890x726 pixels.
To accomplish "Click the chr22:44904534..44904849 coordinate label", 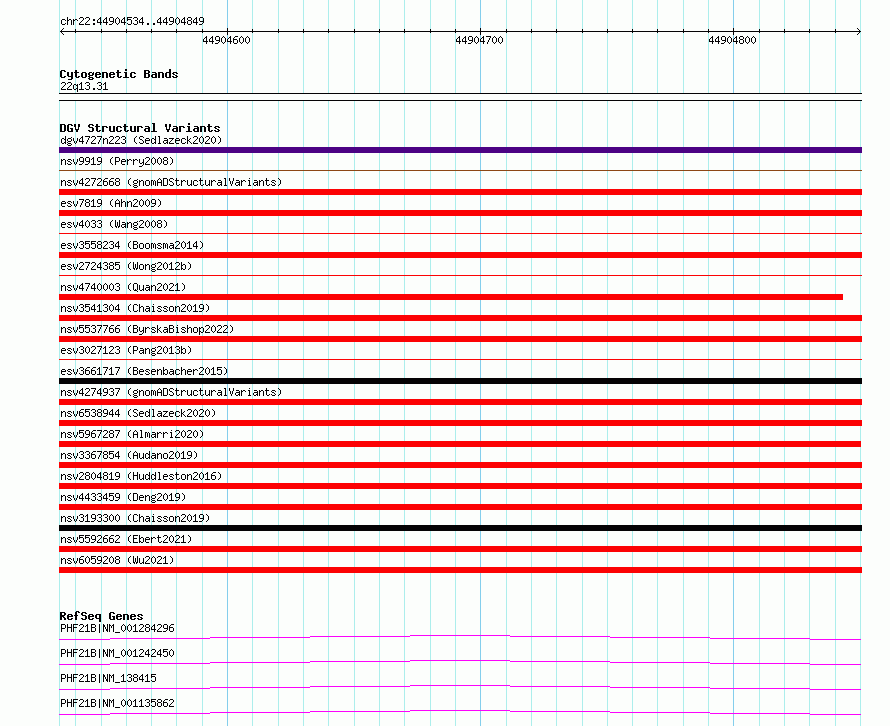I will pyautogui.click(x=132, y=21).
